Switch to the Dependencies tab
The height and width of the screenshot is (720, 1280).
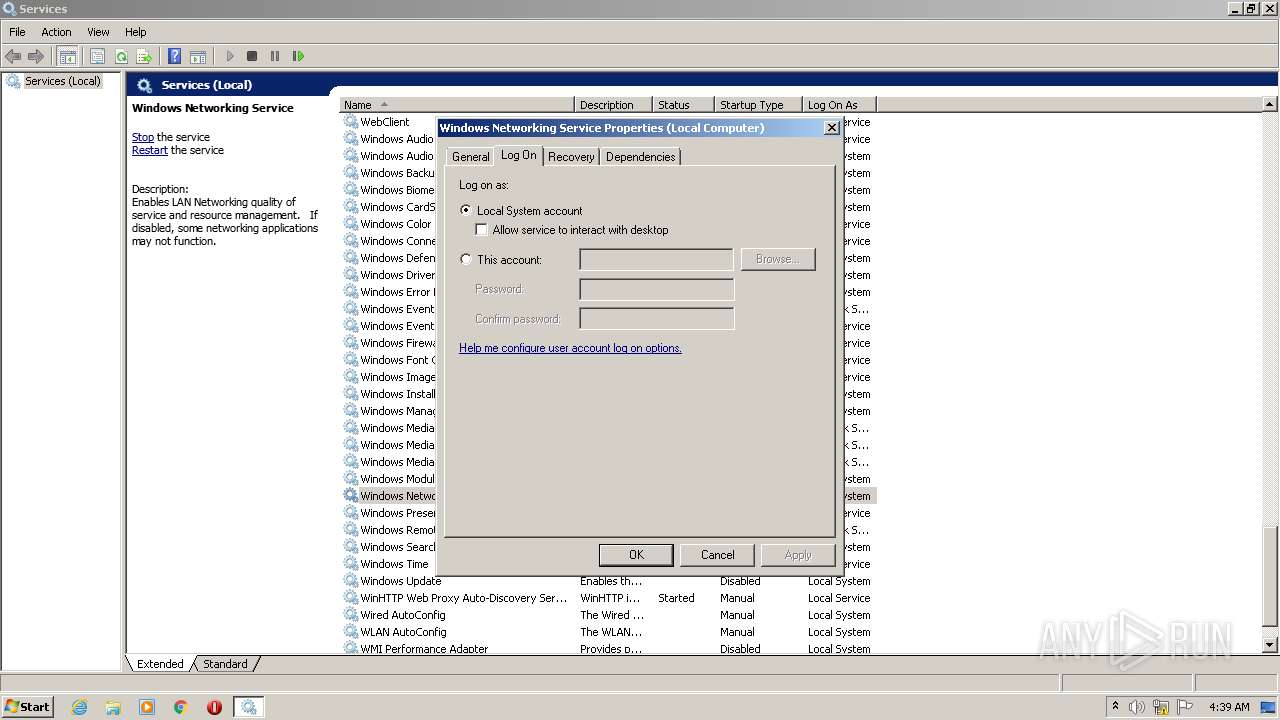click(640, 157)
